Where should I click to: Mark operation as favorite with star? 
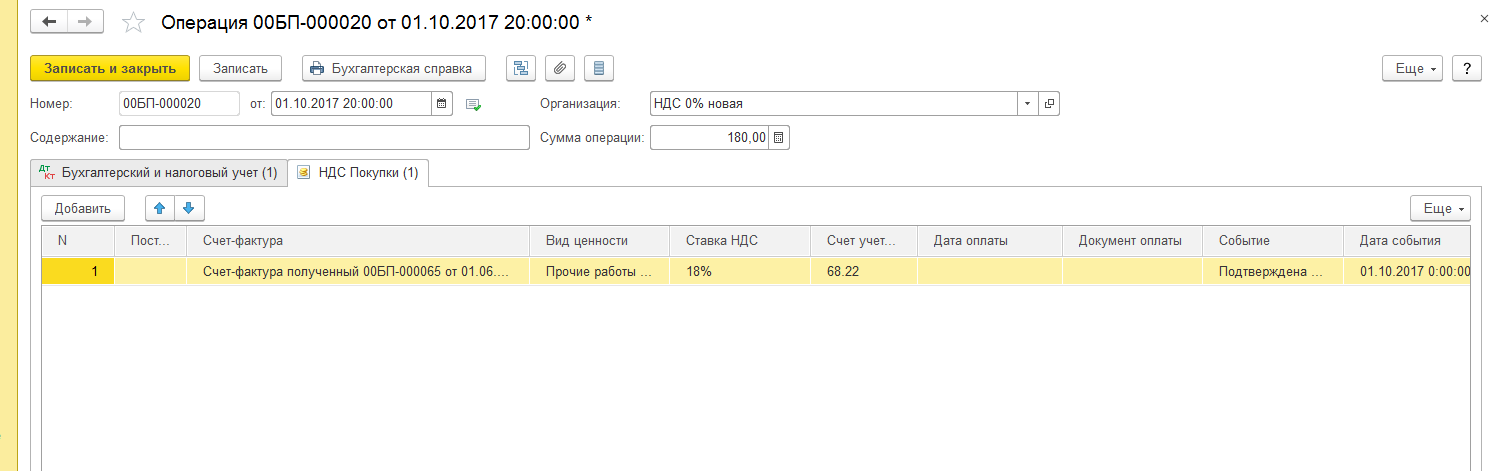[x=132, y=22]
